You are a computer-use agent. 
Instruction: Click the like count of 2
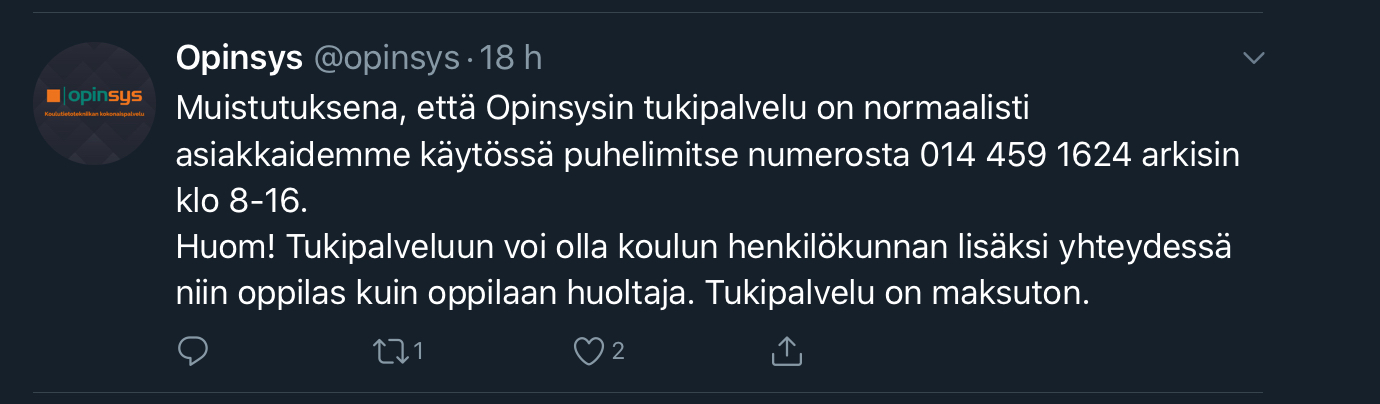618,351
